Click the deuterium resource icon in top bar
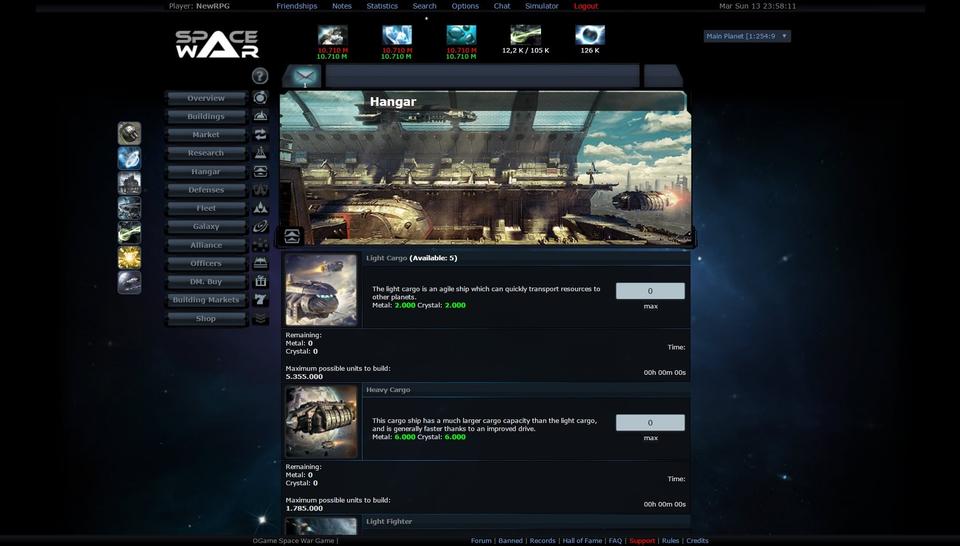The width and height of the screenshot is (960, 546). point(461,35)
